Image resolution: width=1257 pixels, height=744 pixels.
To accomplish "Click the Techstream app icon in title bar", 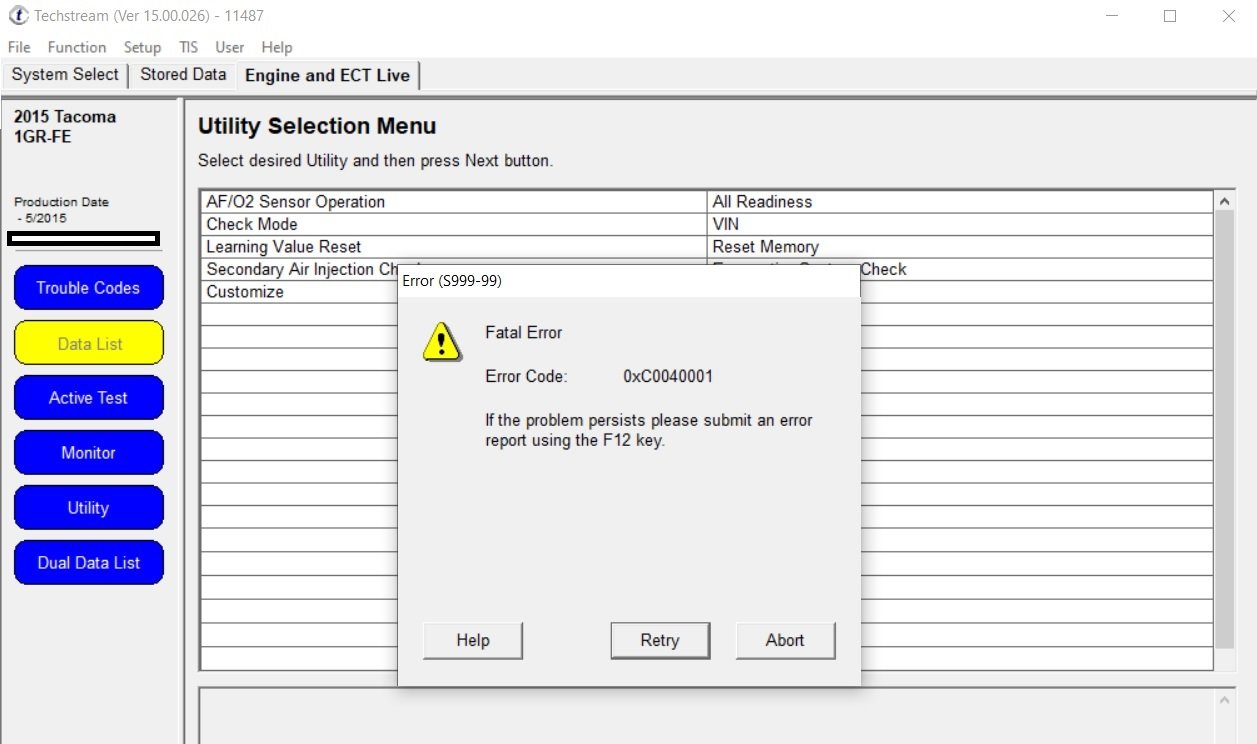I will [17, 16].
